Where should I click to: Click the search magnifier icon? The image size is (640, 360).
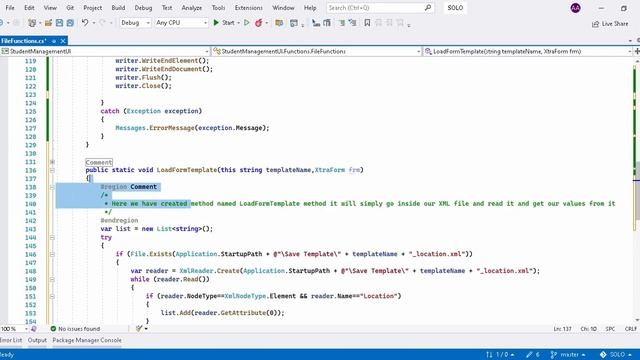(428, 7)
